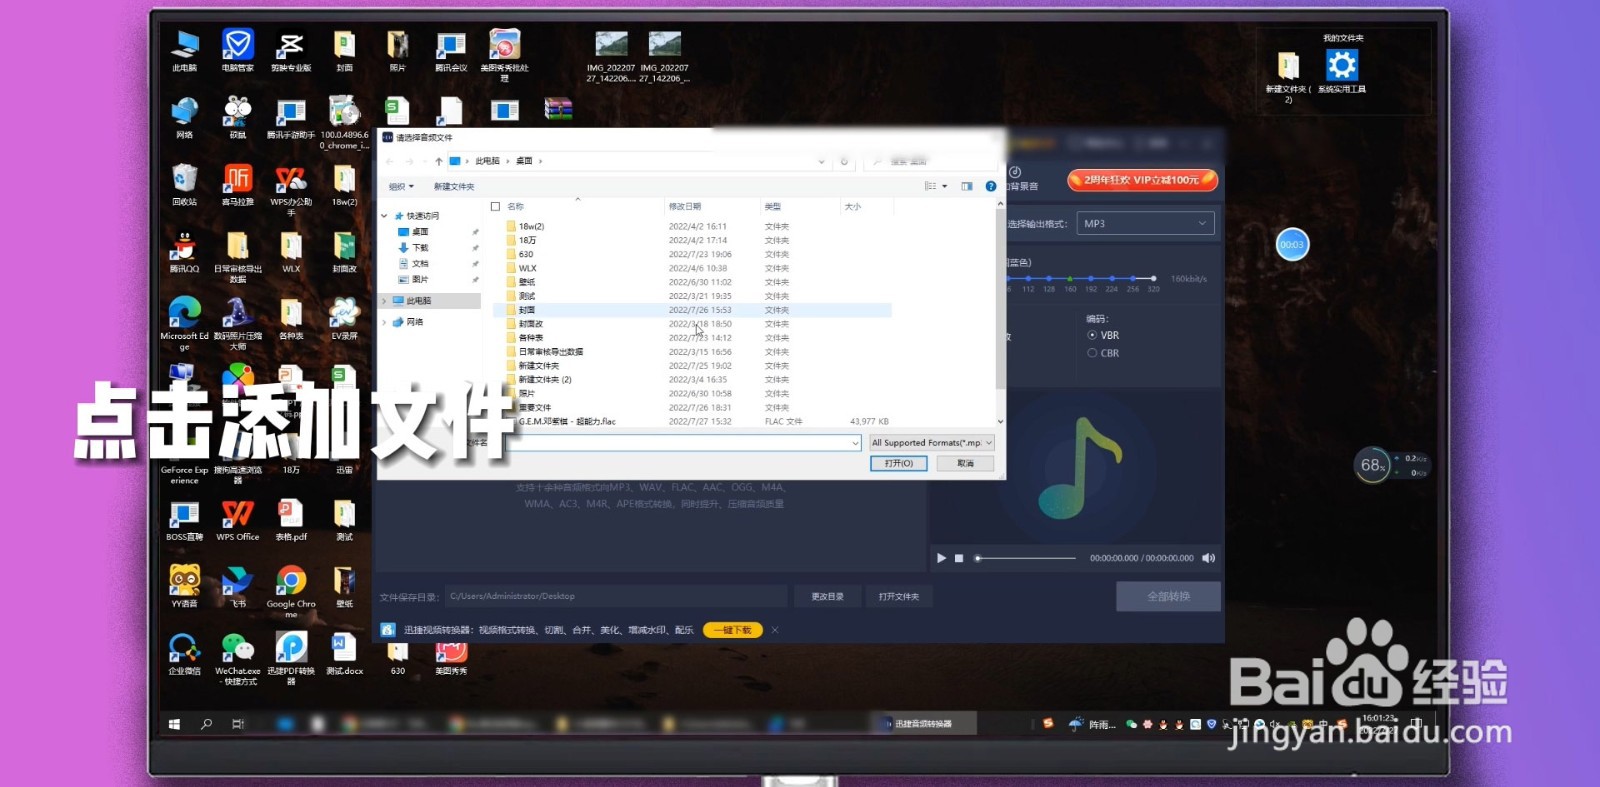The width and height of the screenshot is (1600, 787).
Task: Click the 此电脑 breadcrumb in address bar
Action: coord(487,161)
